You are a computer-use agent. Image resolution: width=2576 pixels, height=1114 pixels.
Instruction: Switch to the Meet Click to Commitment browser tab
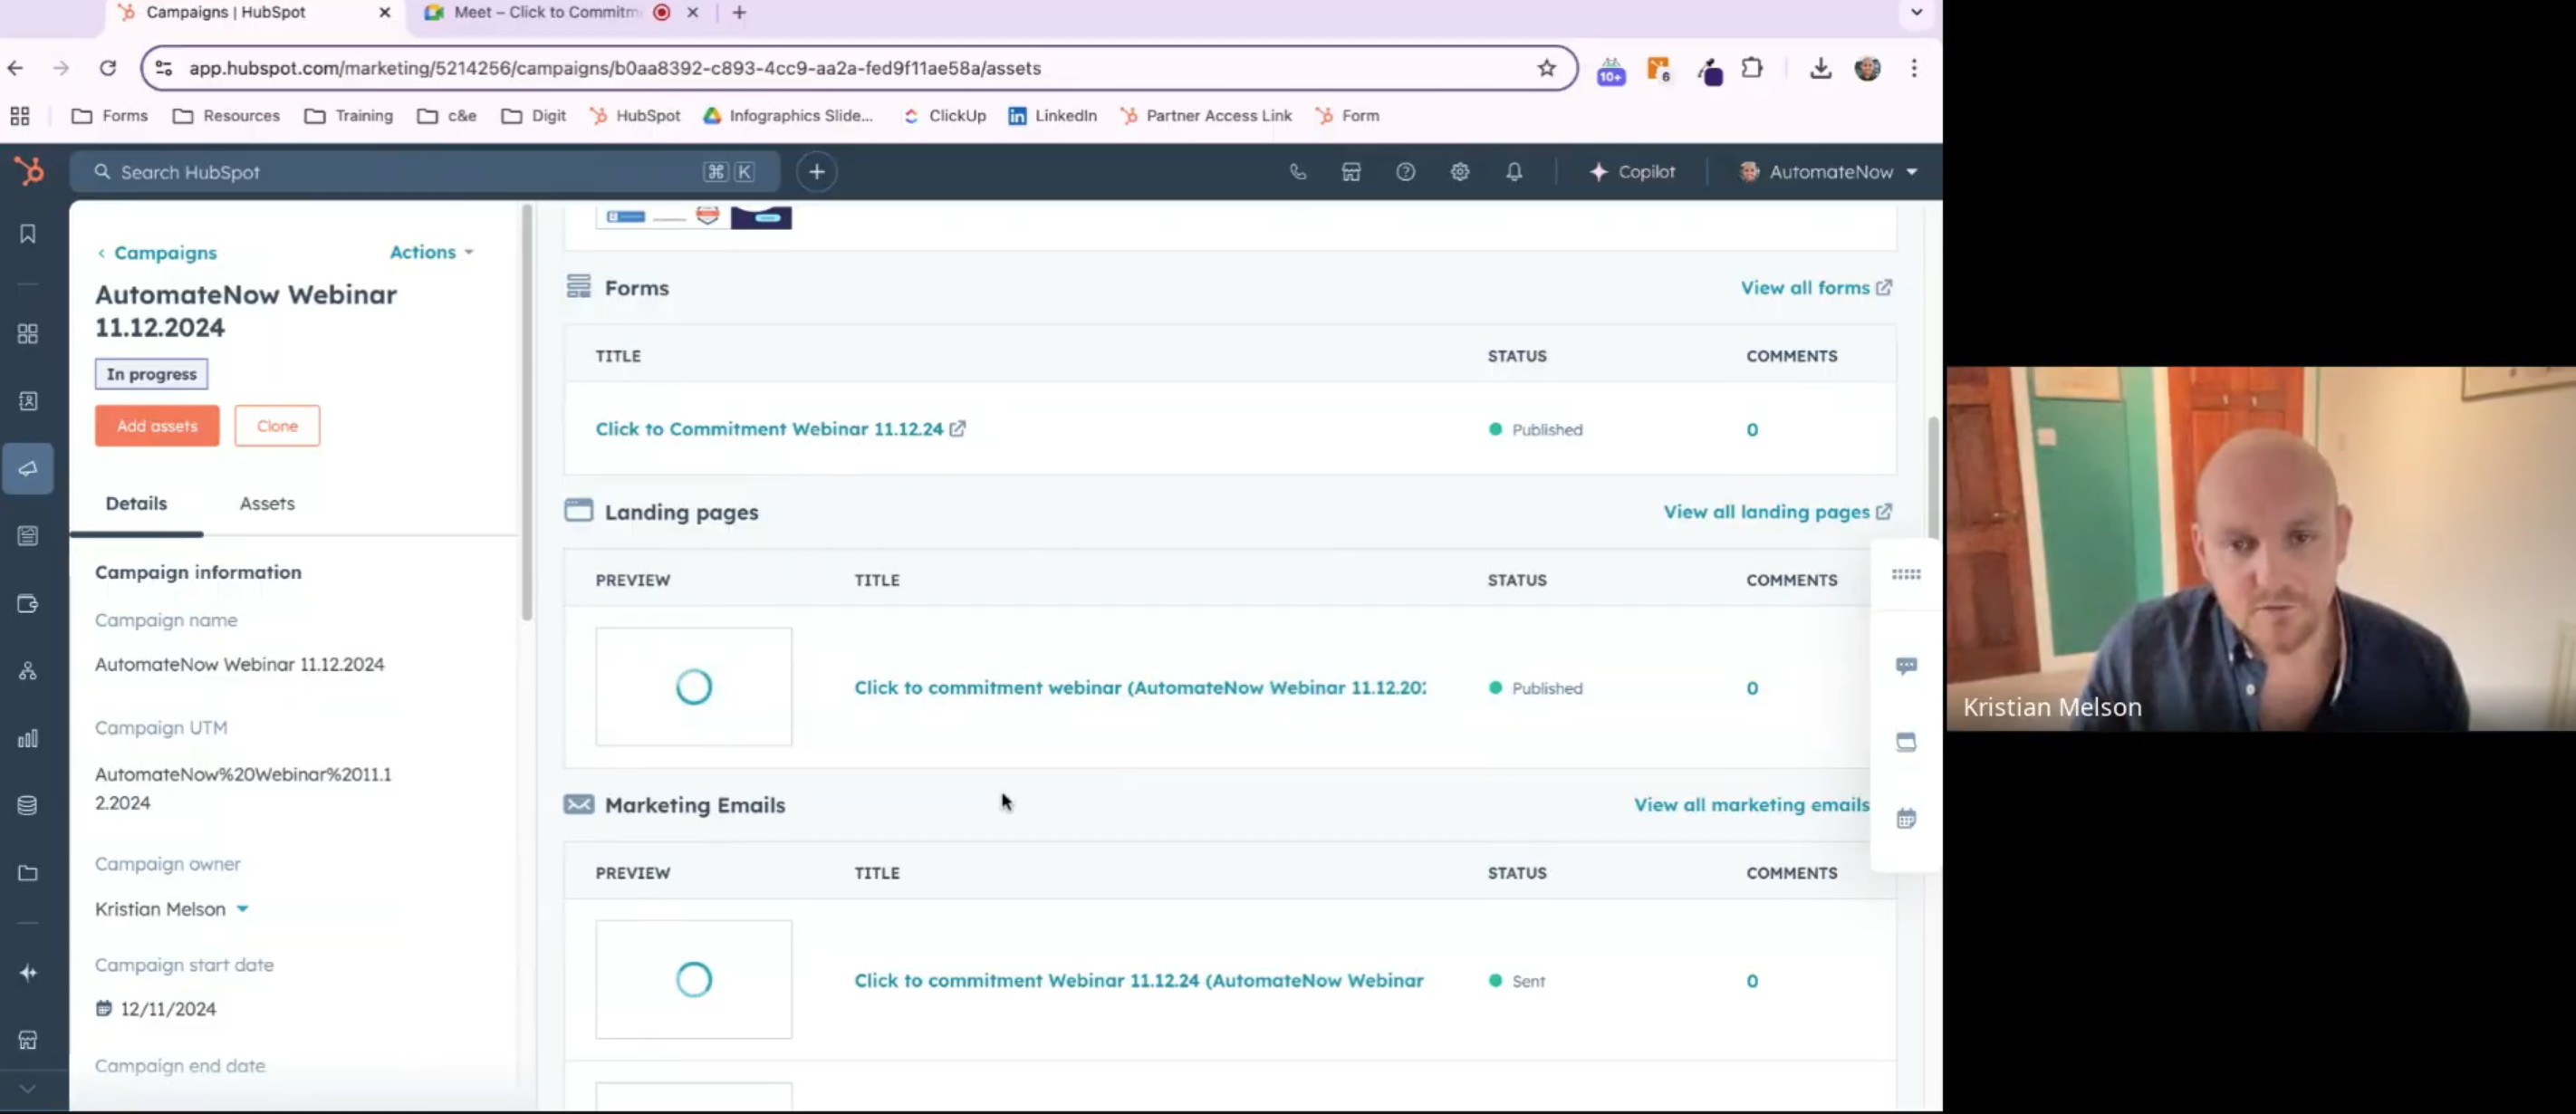546,13
